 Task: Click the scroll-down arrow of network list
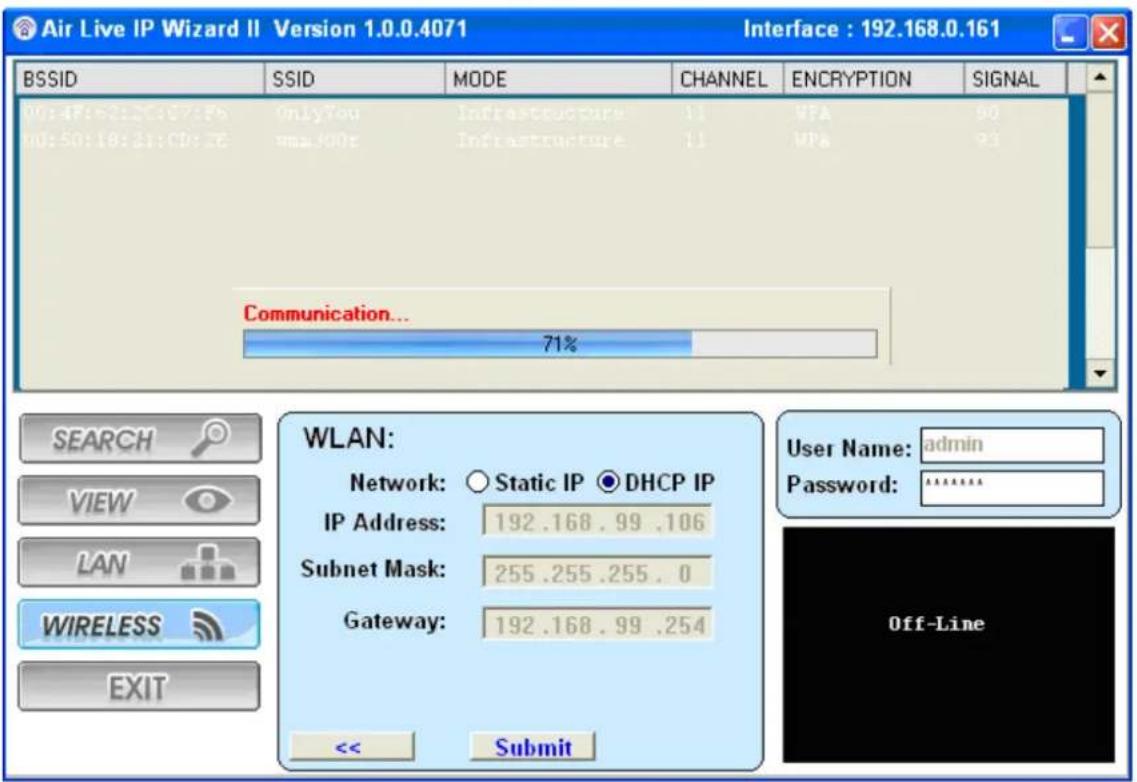click(x=1100, y=374)
